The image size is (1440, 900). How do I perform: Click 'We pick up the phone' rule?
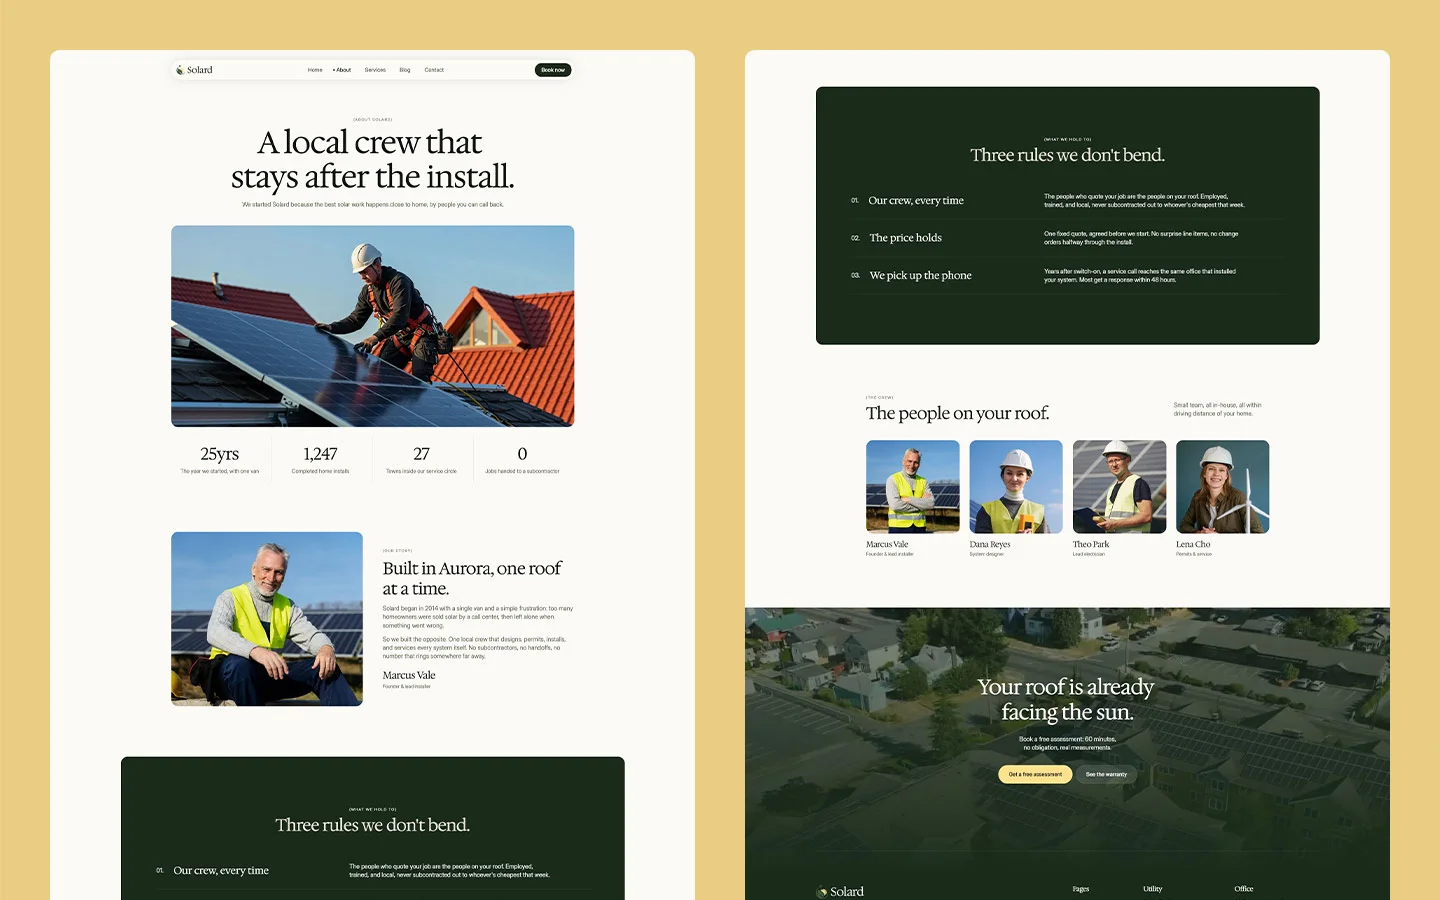[1067, 275]
